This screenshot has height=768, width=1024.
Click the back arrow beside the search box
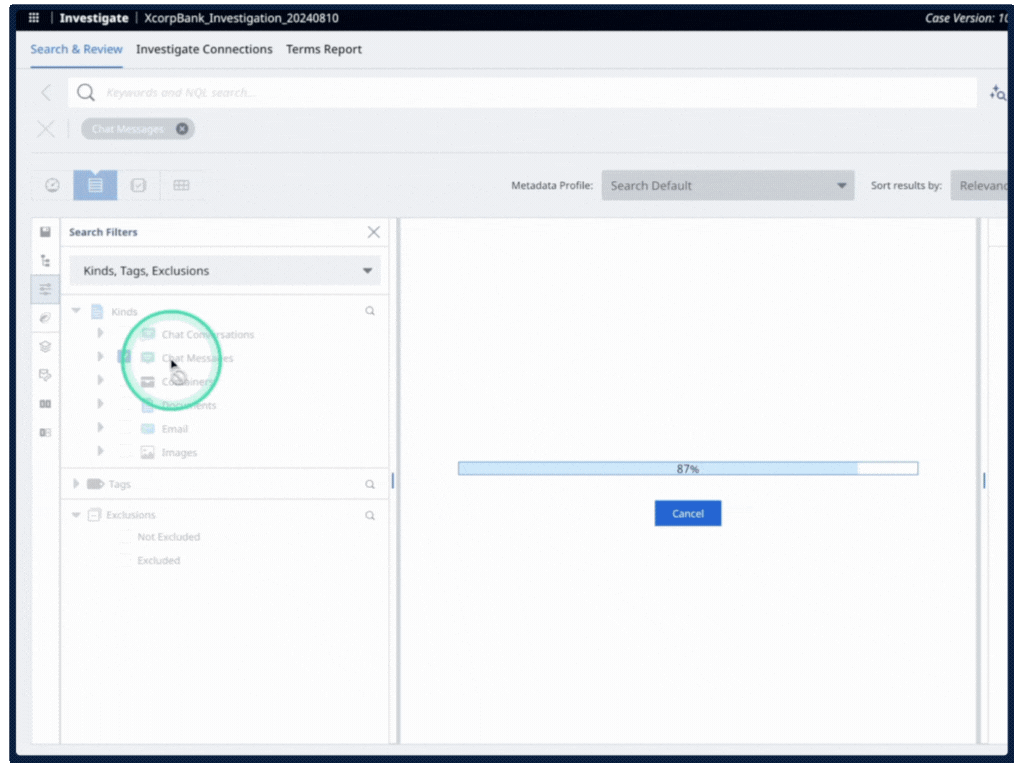coord(46,93)
